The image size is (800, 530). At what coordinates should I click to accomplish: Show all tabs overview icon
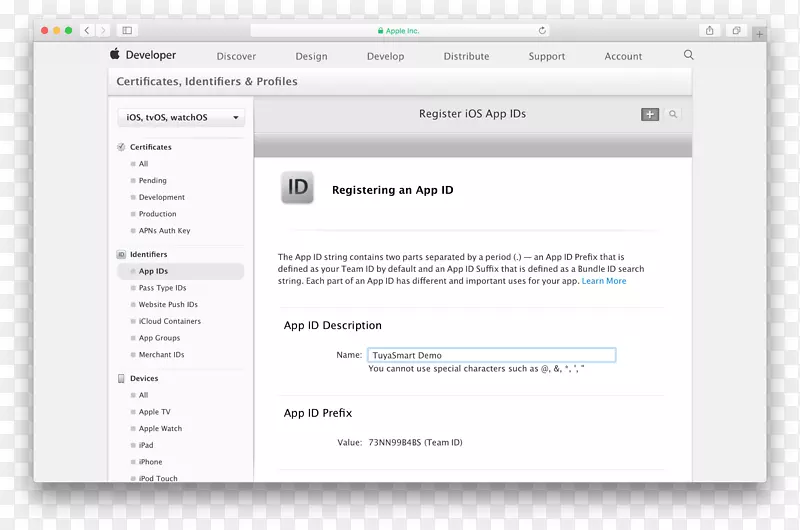coord(736,31)
